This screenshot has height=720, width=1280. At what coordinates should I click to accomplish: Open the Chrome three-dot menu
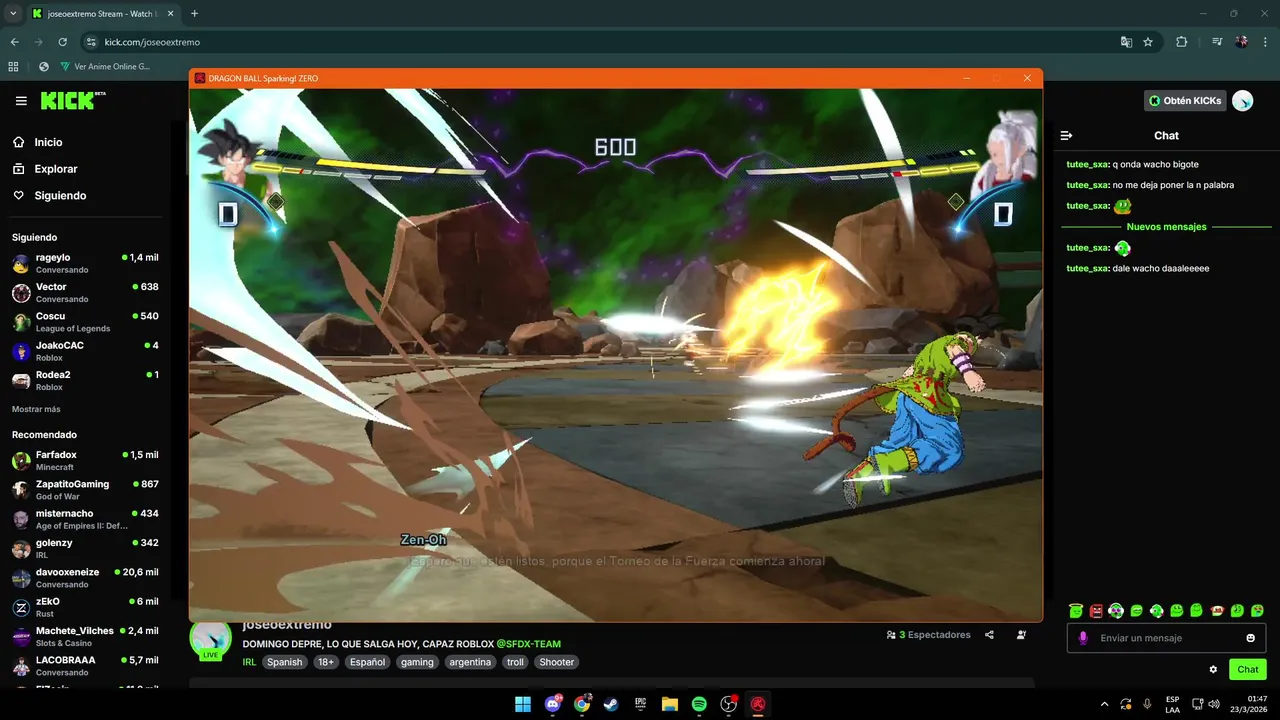click(x=1265, y=42)
